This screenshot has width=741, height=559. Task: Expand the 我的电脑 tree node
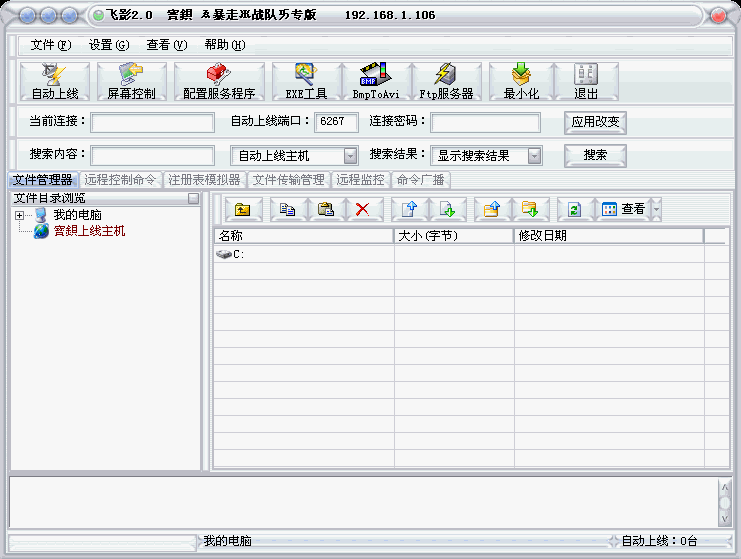[x=19, y=216]
